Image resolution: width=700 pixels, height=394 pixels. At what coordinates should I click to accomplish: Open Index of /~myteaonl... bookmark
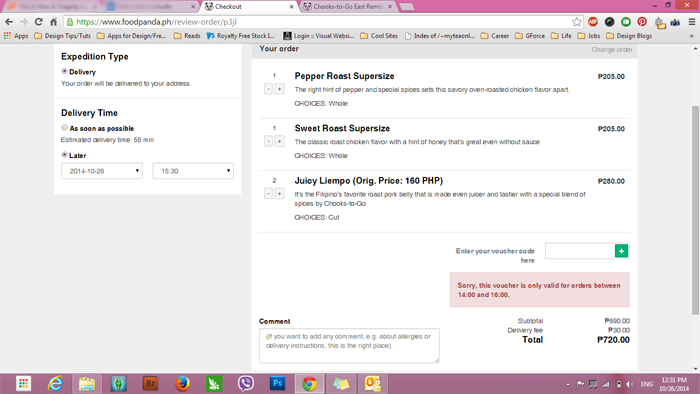440,36
